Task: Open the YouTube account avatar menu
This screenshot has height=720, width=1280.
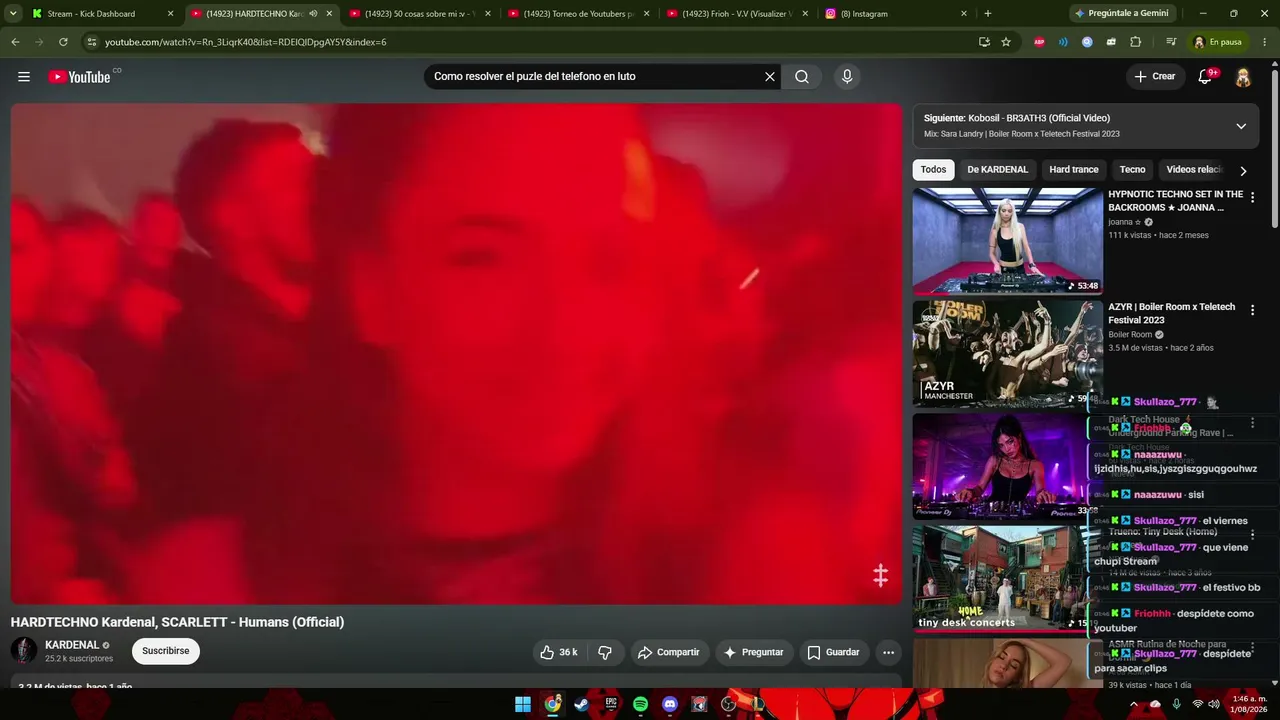Action: click(1243, 77)
